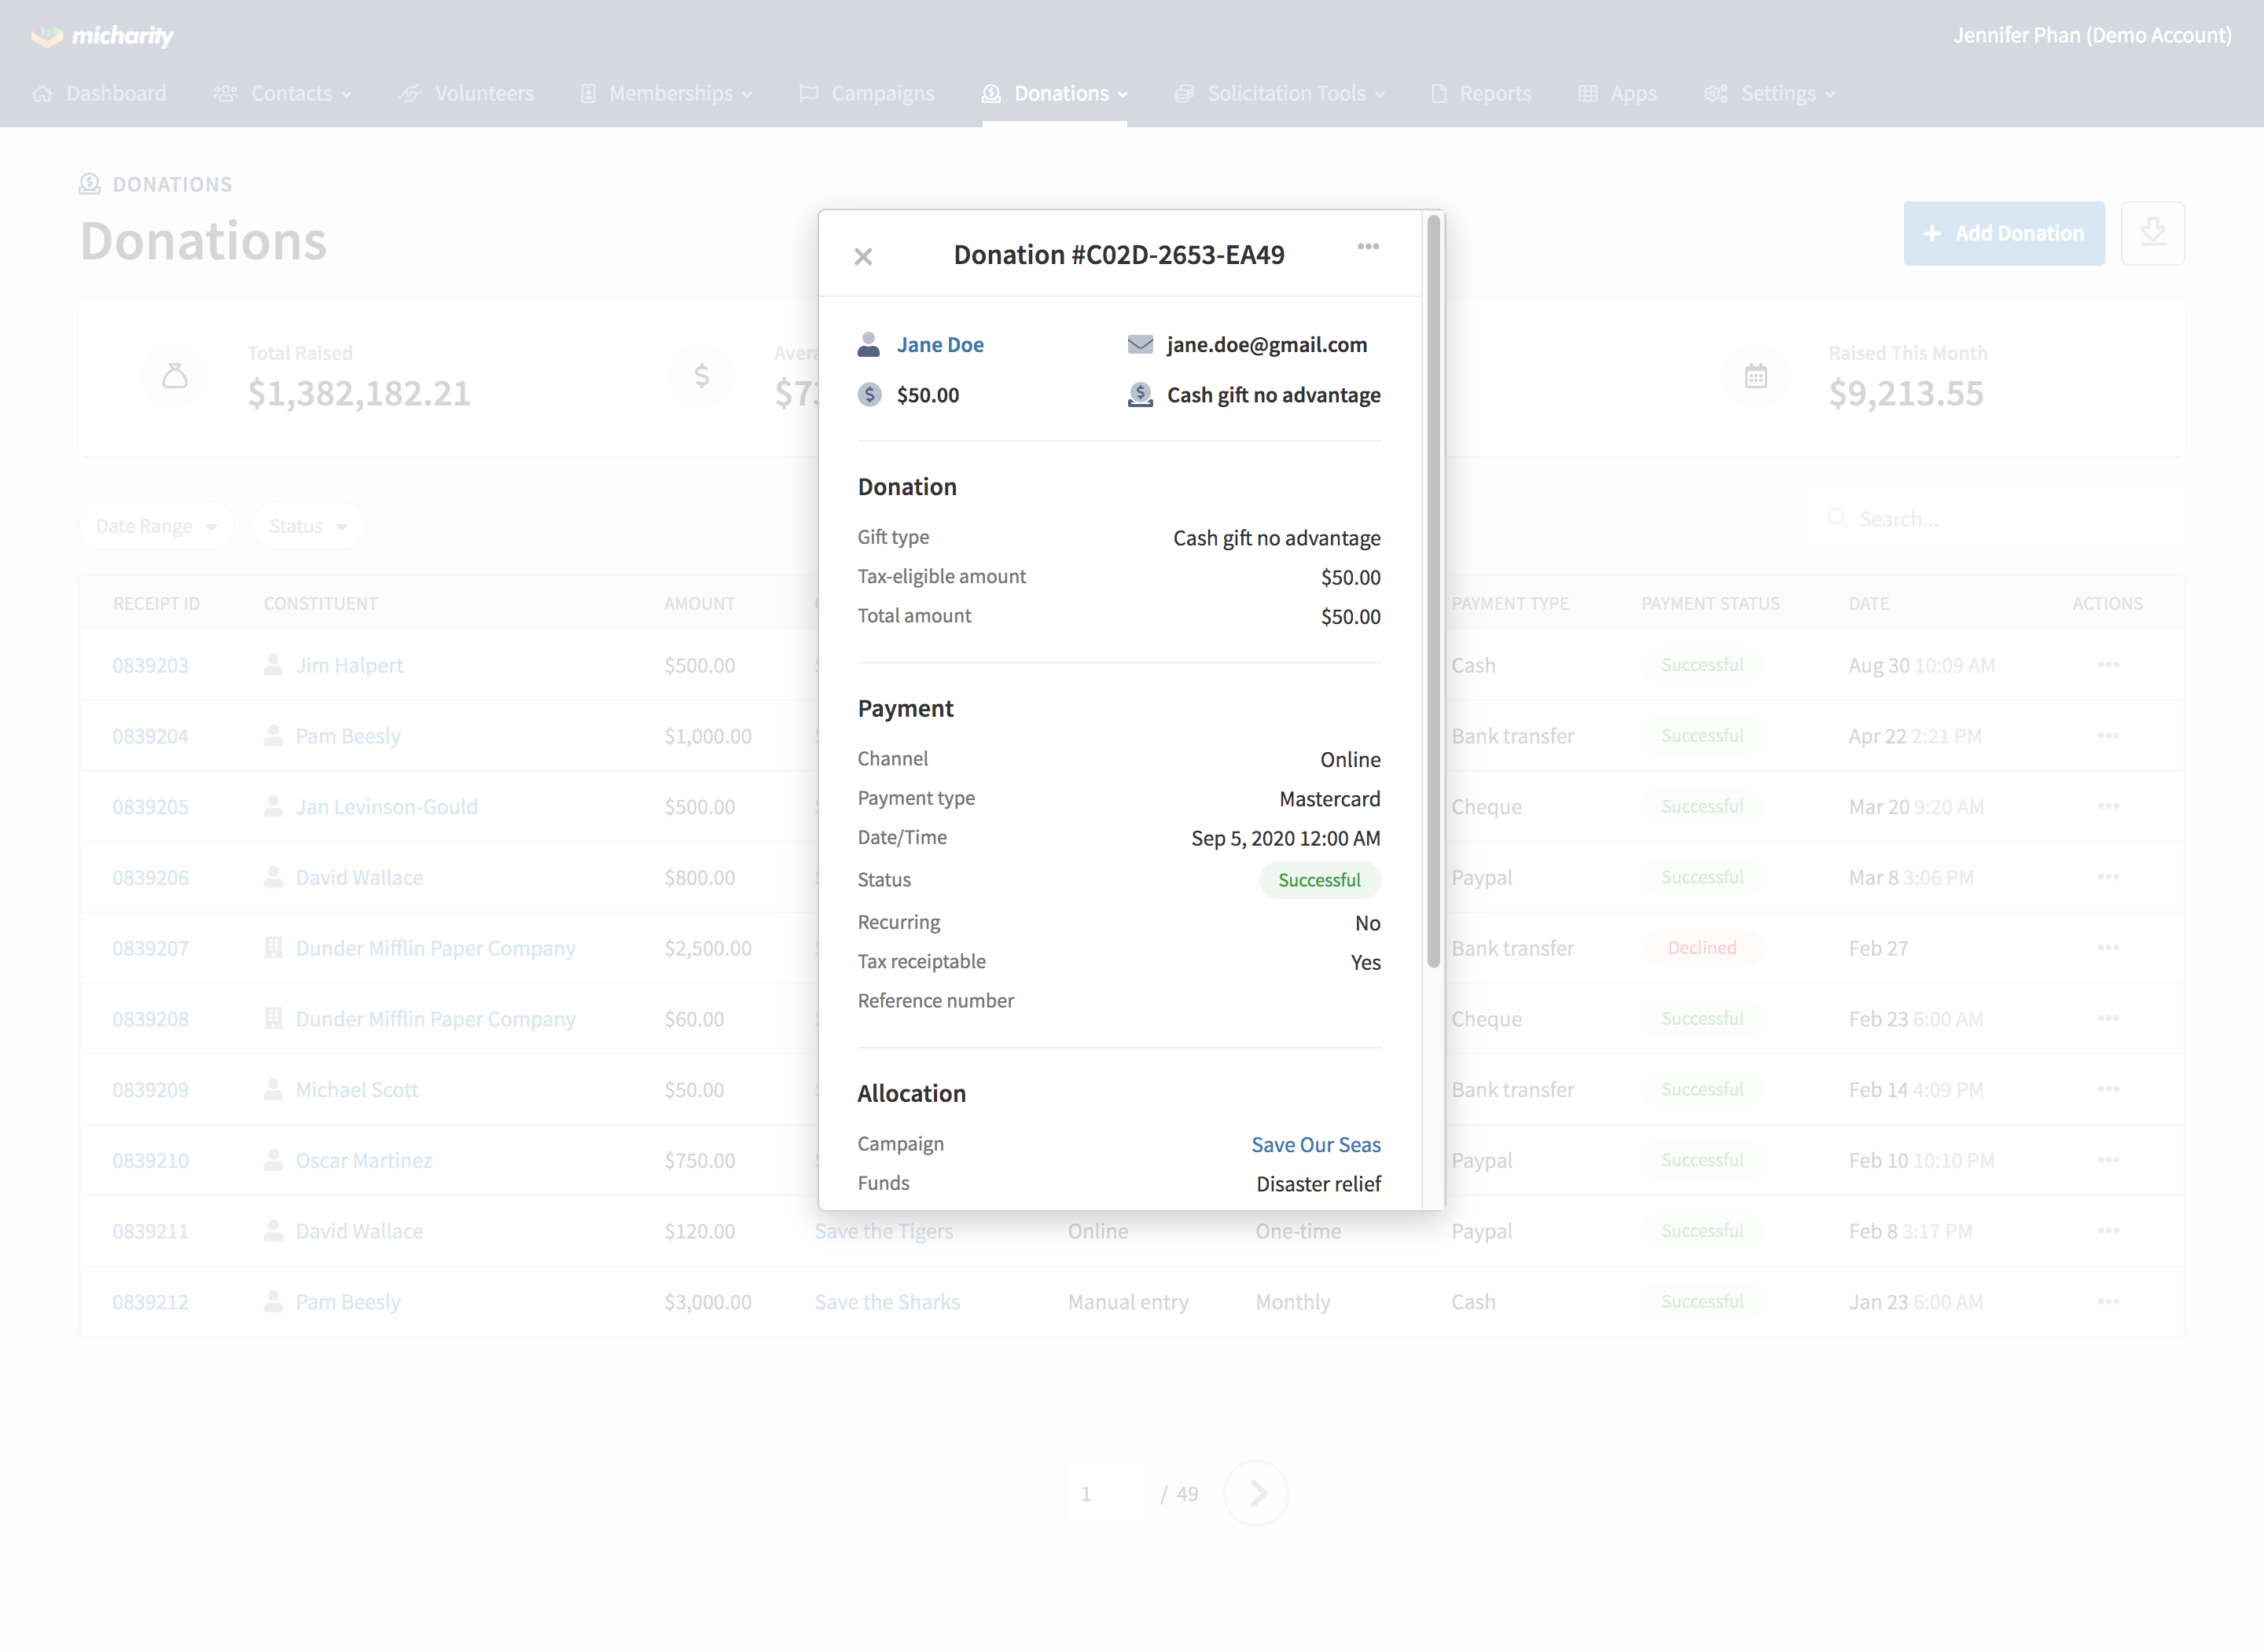Open actions menu for receipt 0839212 row
Viewport: 2264px width, 1652px height.
(2108, 1301)
